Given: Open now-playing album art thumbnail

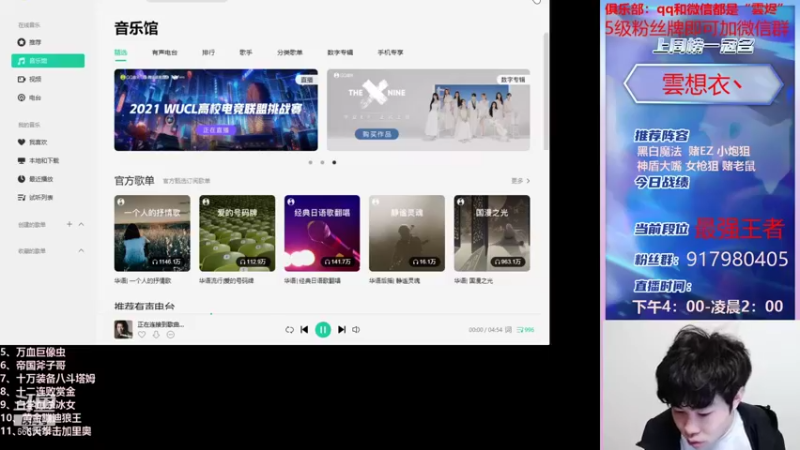Looking at the screenshot, I should point(123,330).
